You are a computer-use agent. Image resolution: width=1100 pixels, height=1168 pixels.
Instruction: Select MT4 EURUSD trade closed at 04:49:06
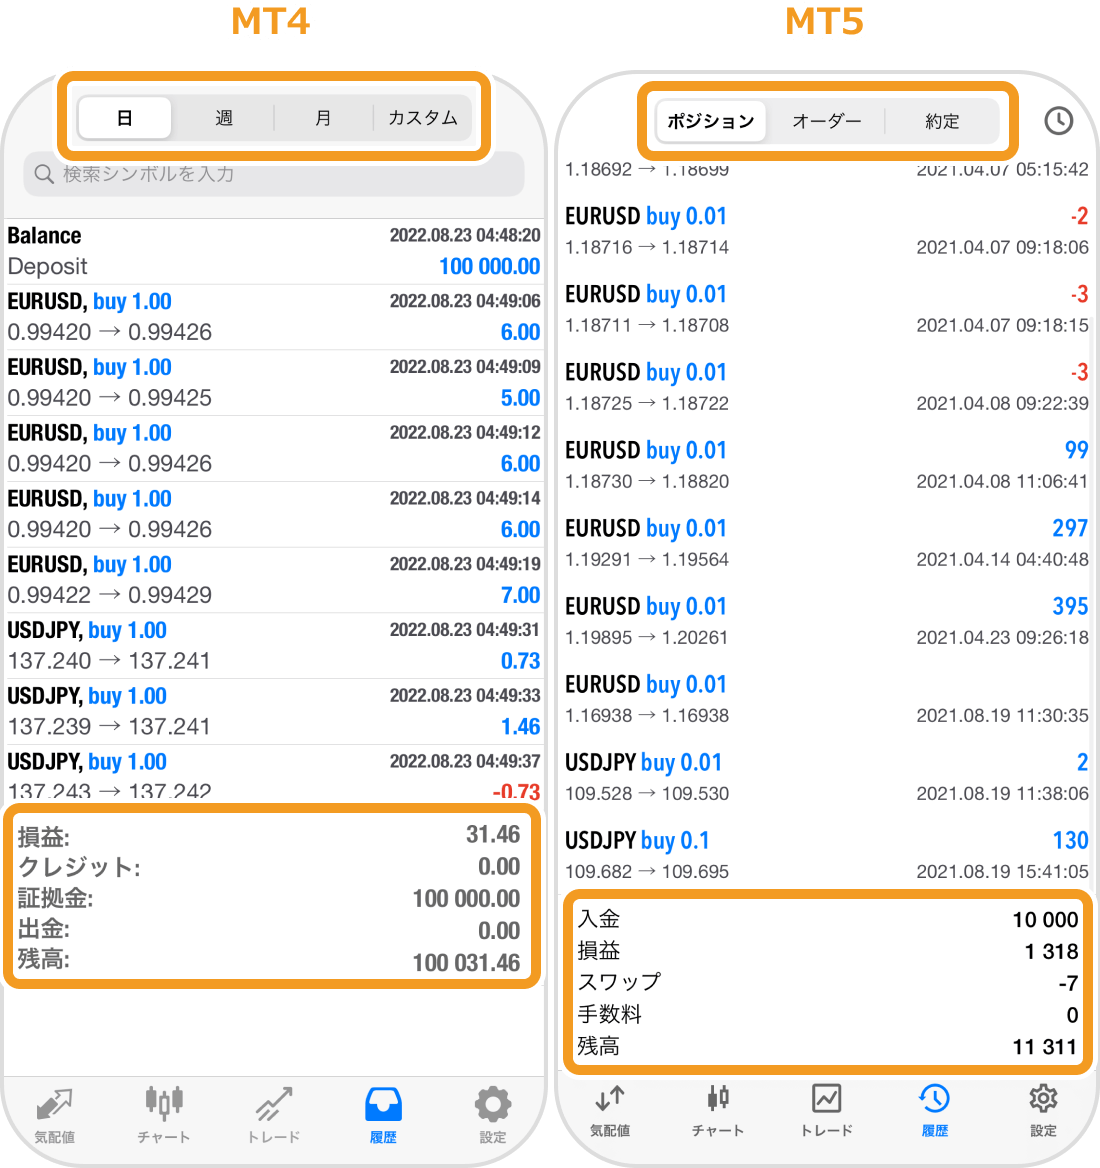pos(274,317)
